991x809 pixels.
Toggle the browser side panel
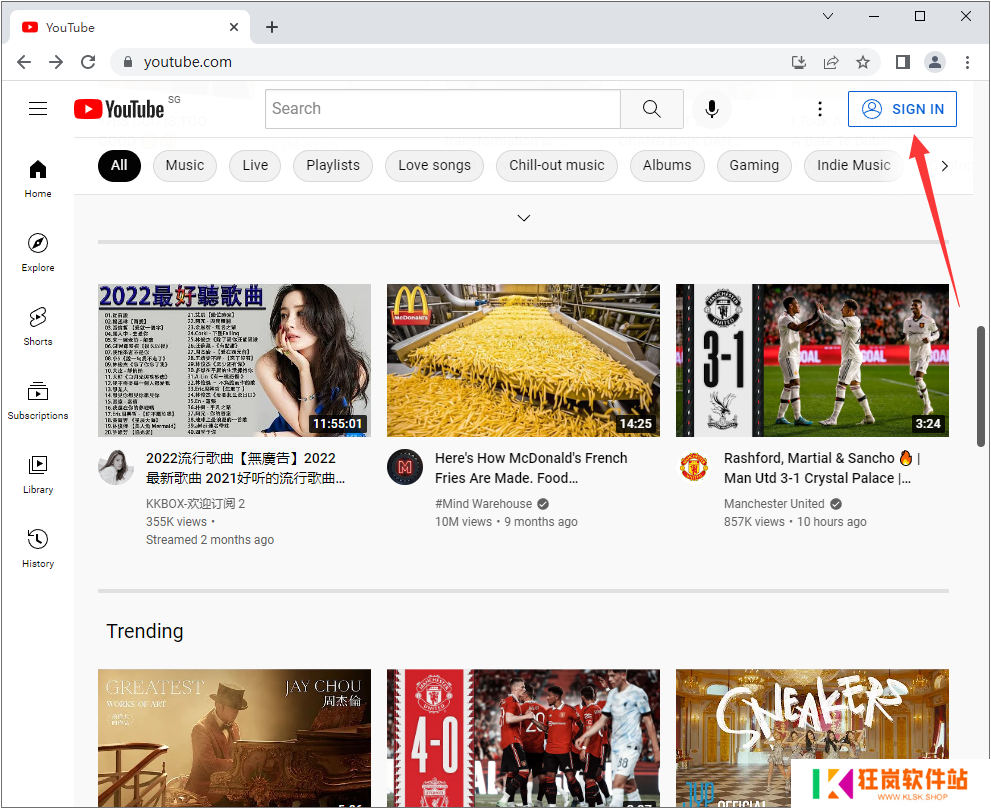click(x=902, y=62)
